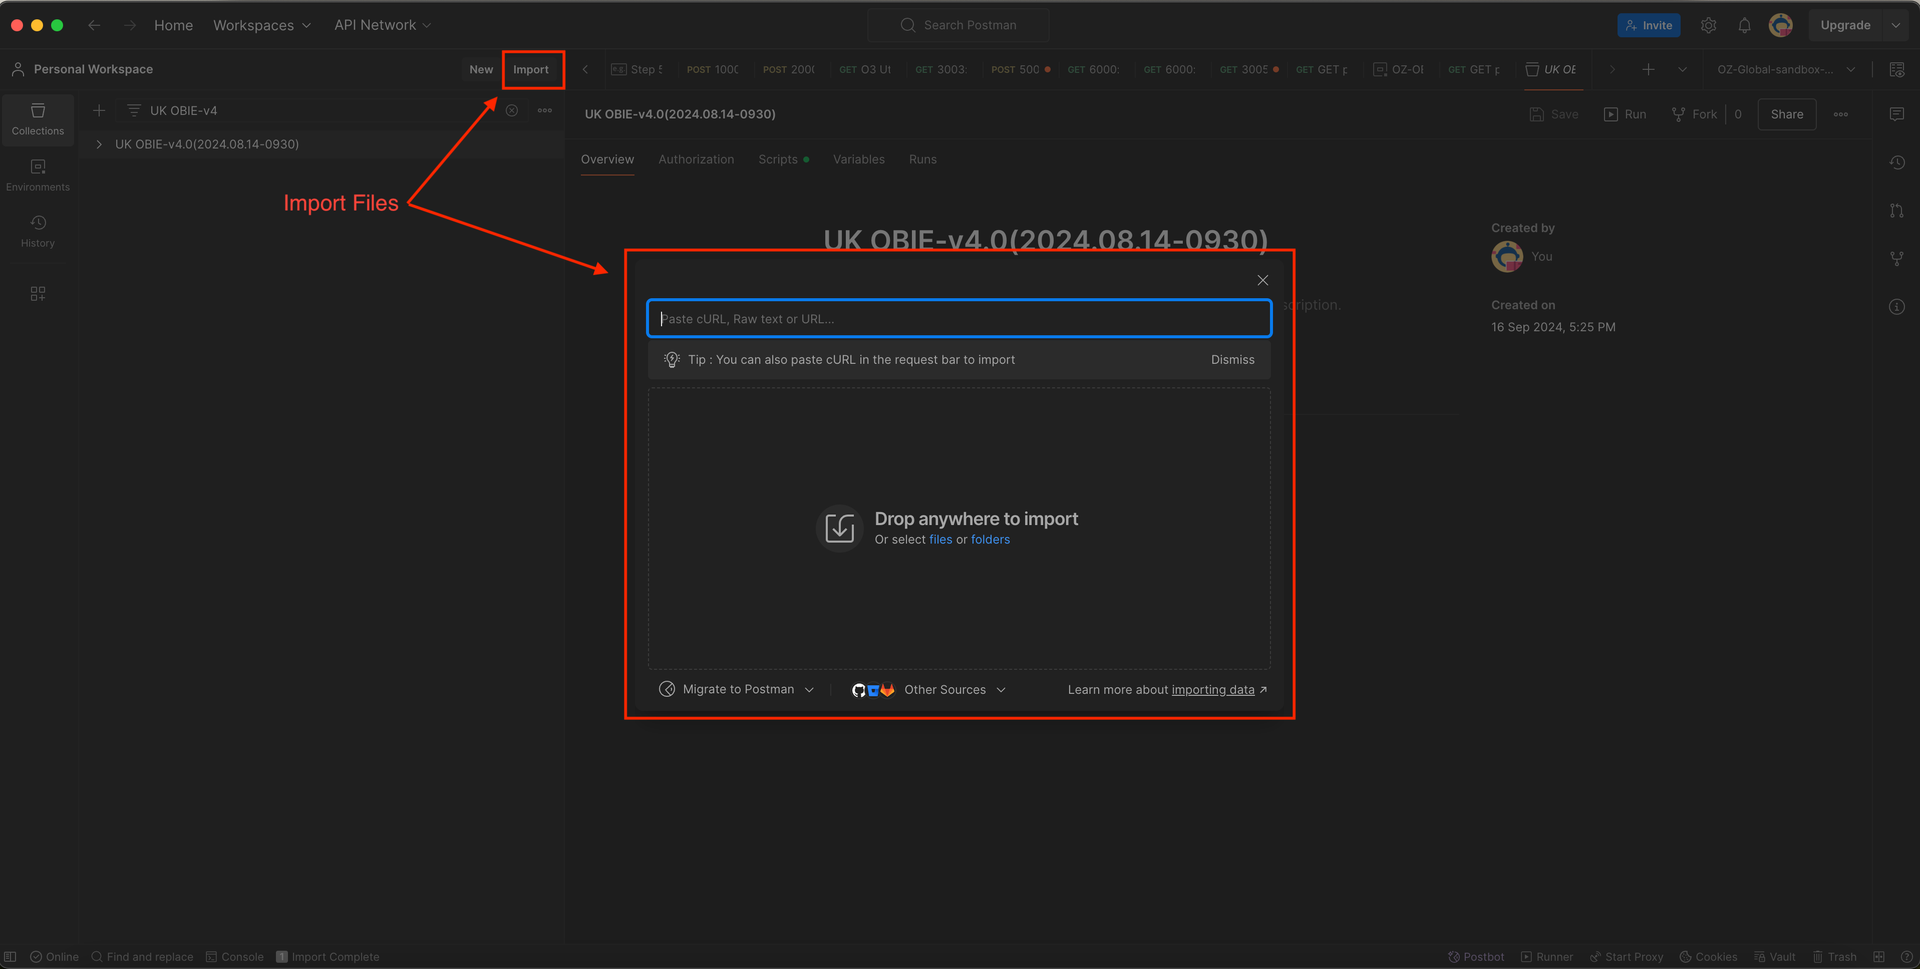
Task: Click the Invite button
Action: tap(1648, 25)
